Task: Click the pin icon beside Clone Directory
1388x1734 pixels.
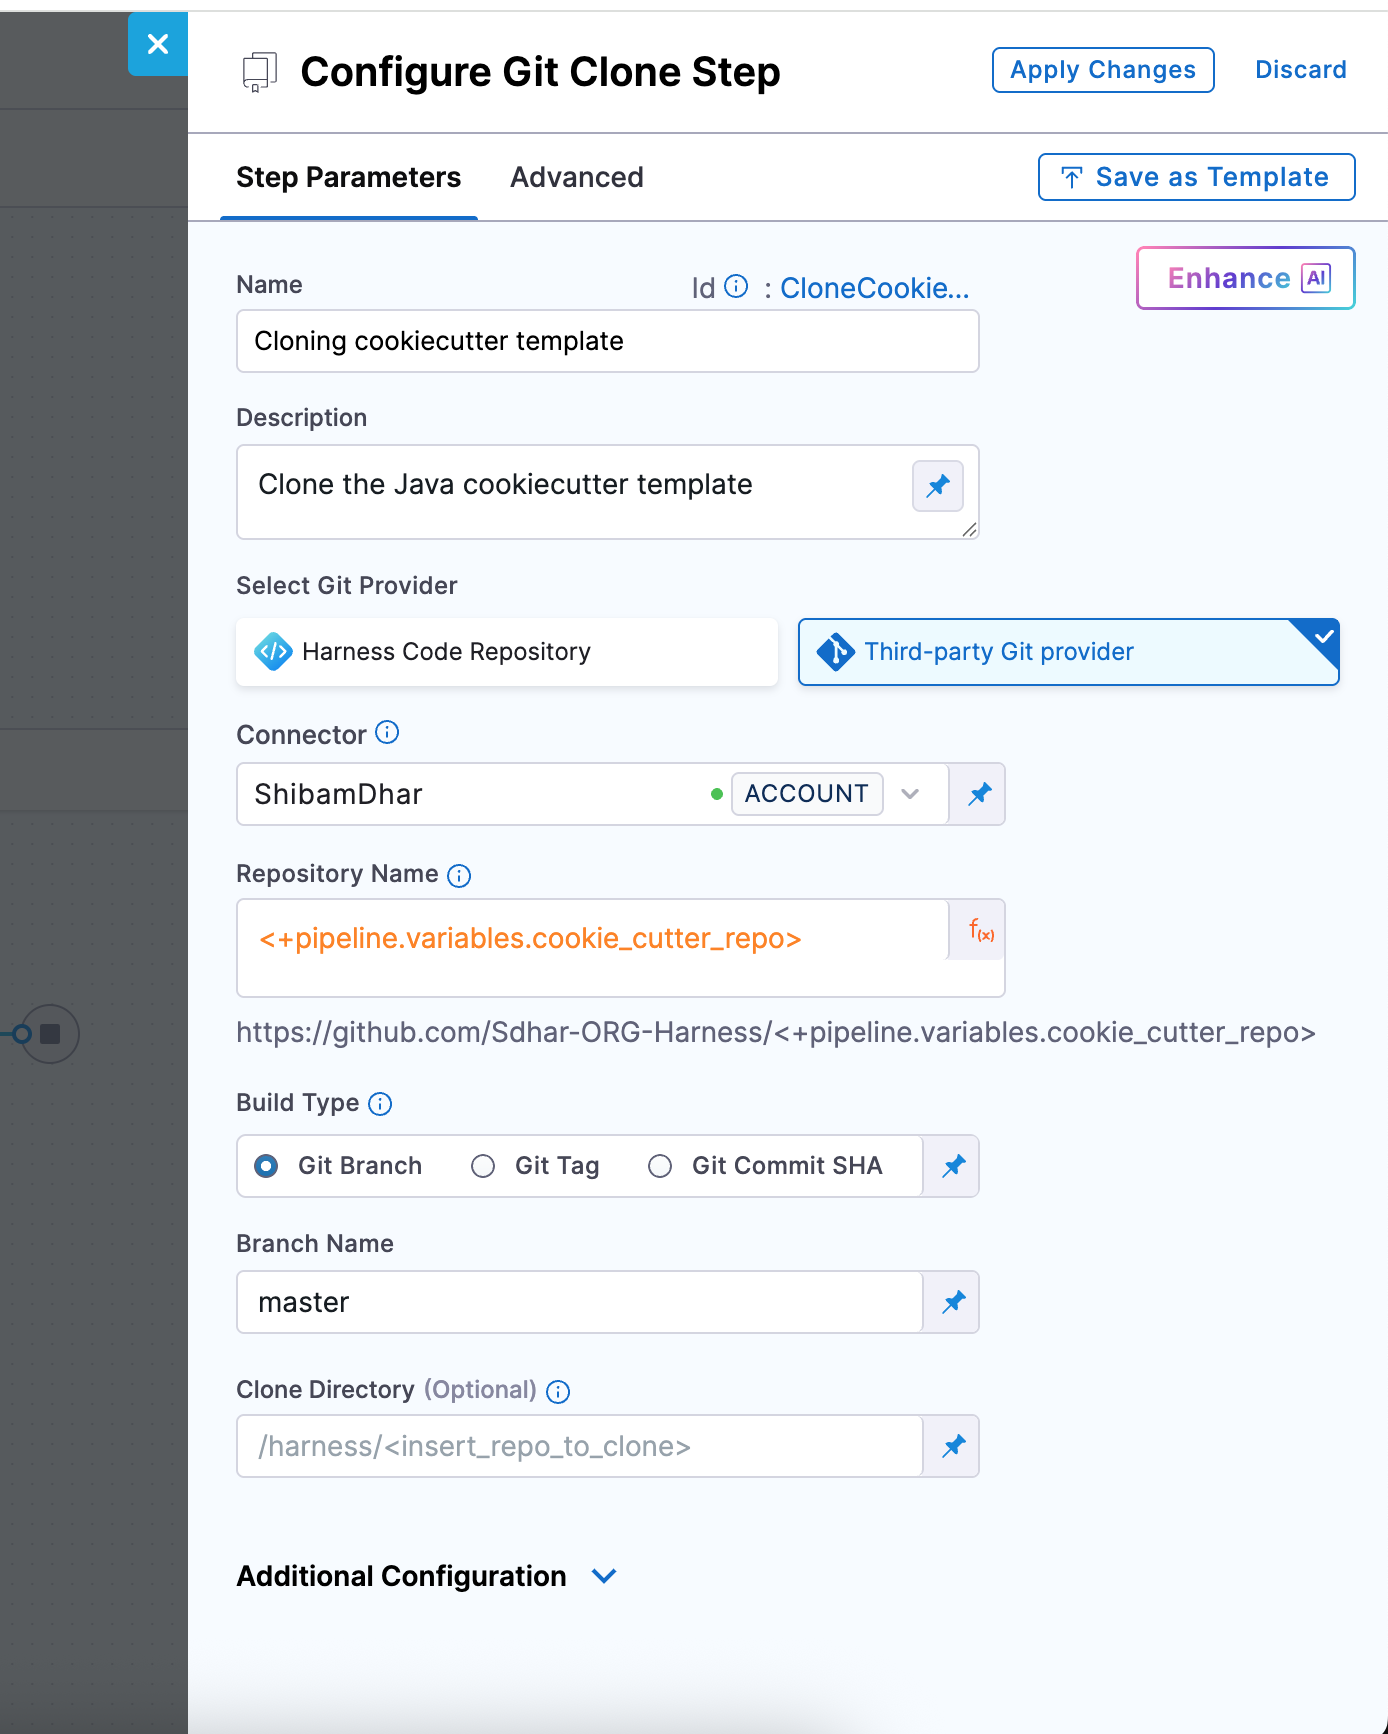Action: 953,1446
